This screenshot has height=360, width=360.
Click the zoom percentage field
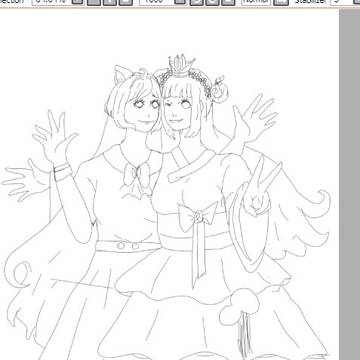pos(51,2)
